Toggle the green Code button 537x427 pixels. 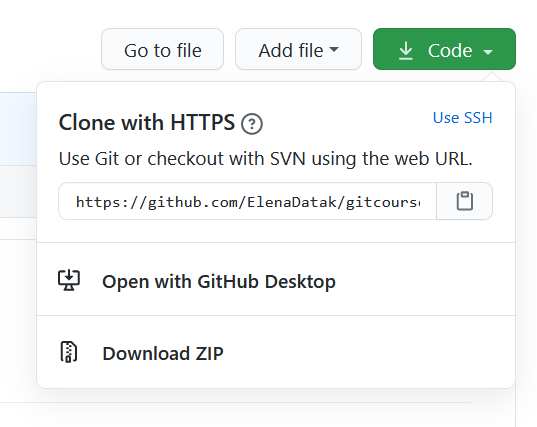coord(444,49)
